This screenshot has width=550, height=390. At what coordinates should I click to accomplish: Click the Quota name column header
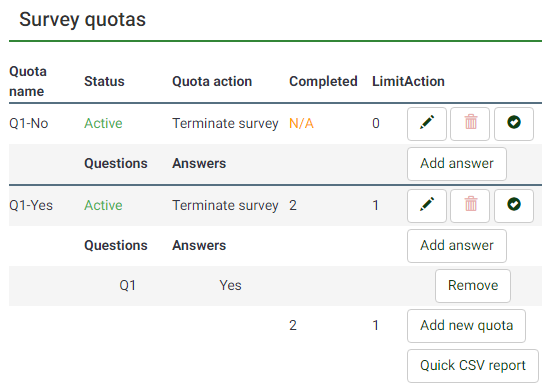click(x=28, y=81)
